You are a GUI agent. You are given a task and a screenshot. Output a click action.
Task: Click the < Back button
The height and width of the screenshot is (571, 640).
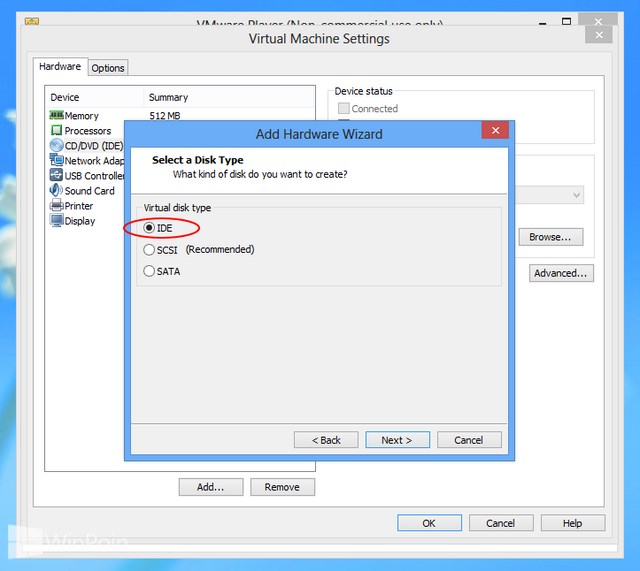click(x=326, y=440)
